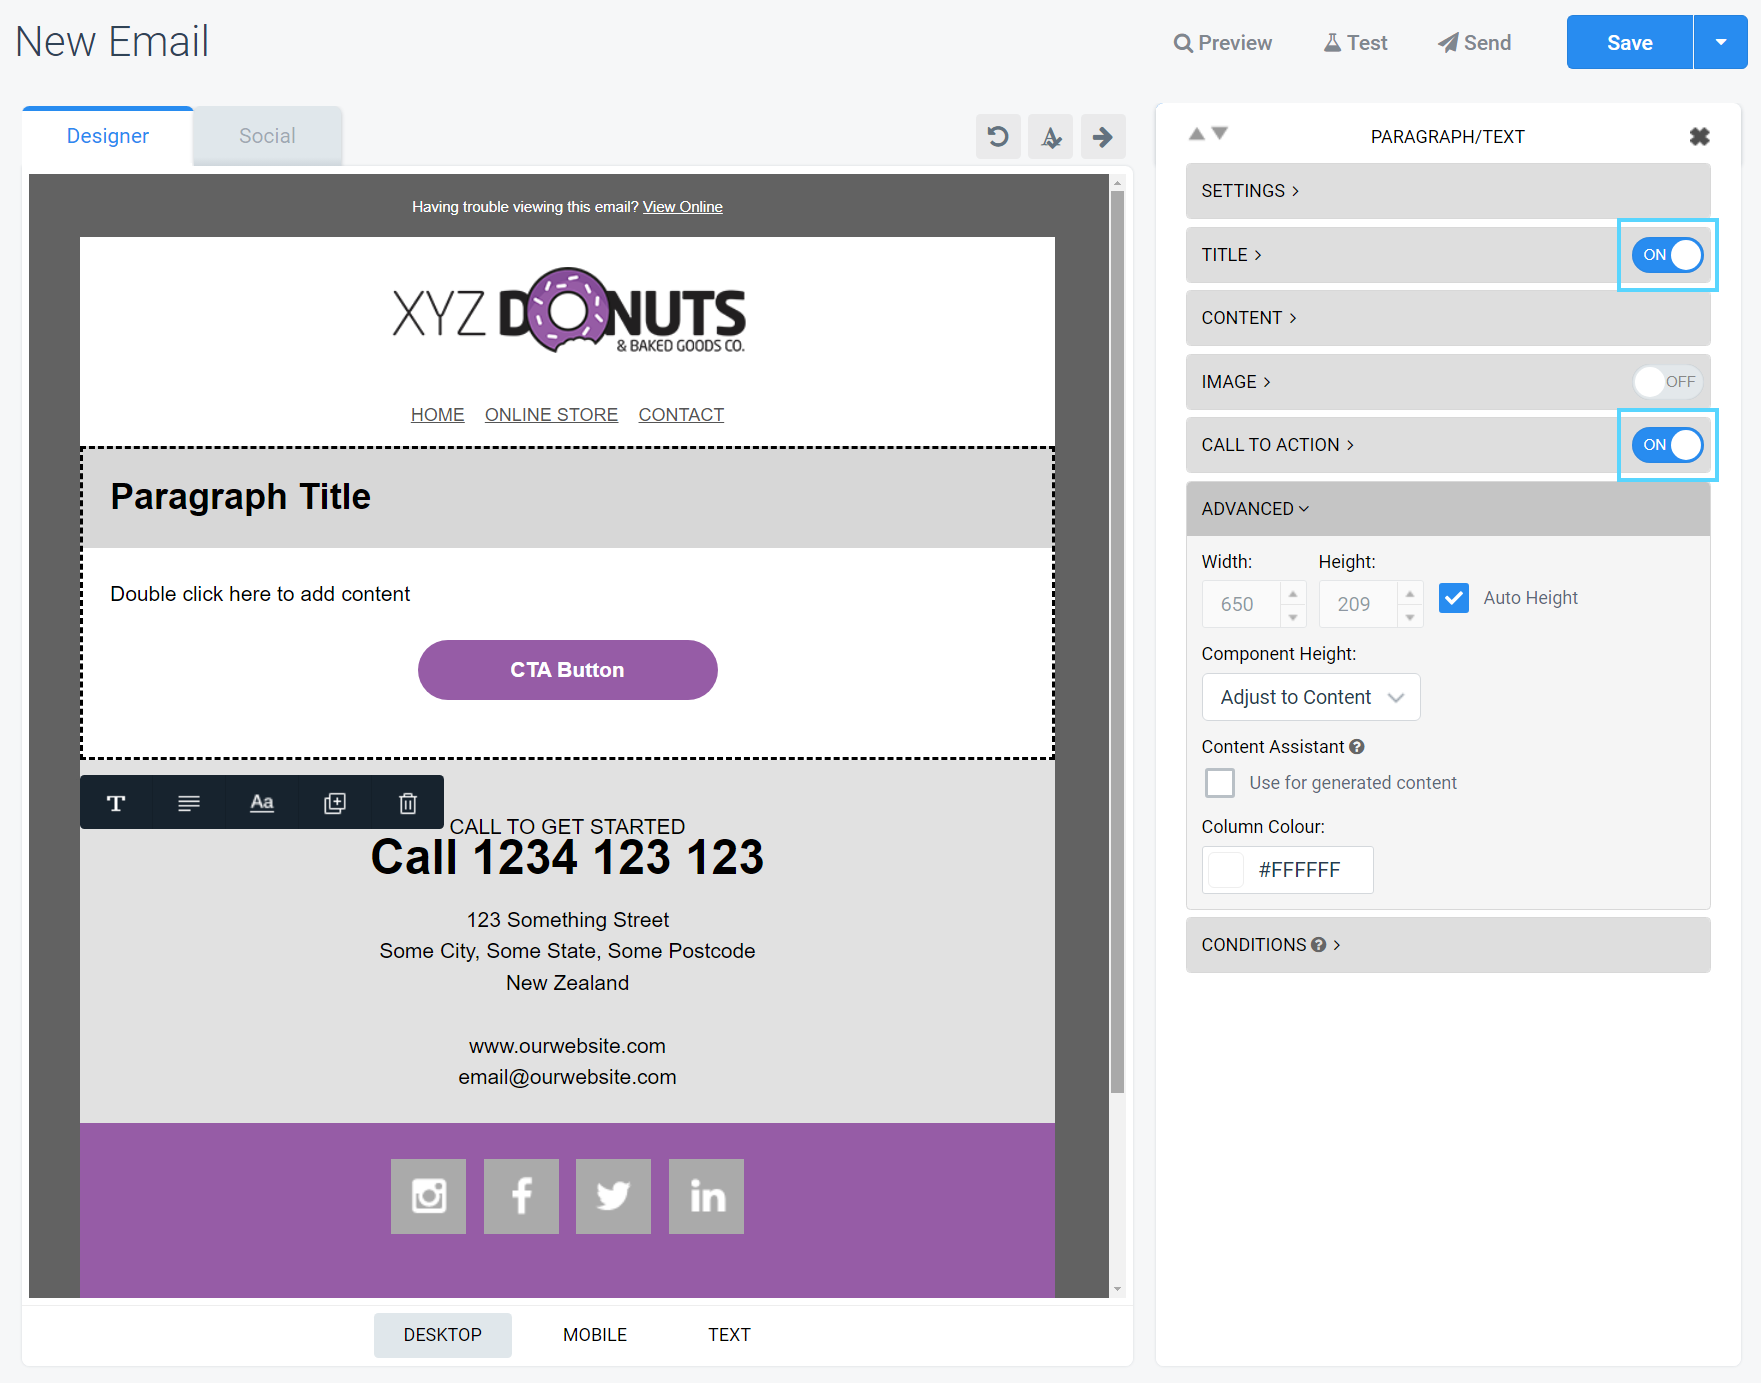
Task: Click the Width input field
Action: tap(1241, 604)
